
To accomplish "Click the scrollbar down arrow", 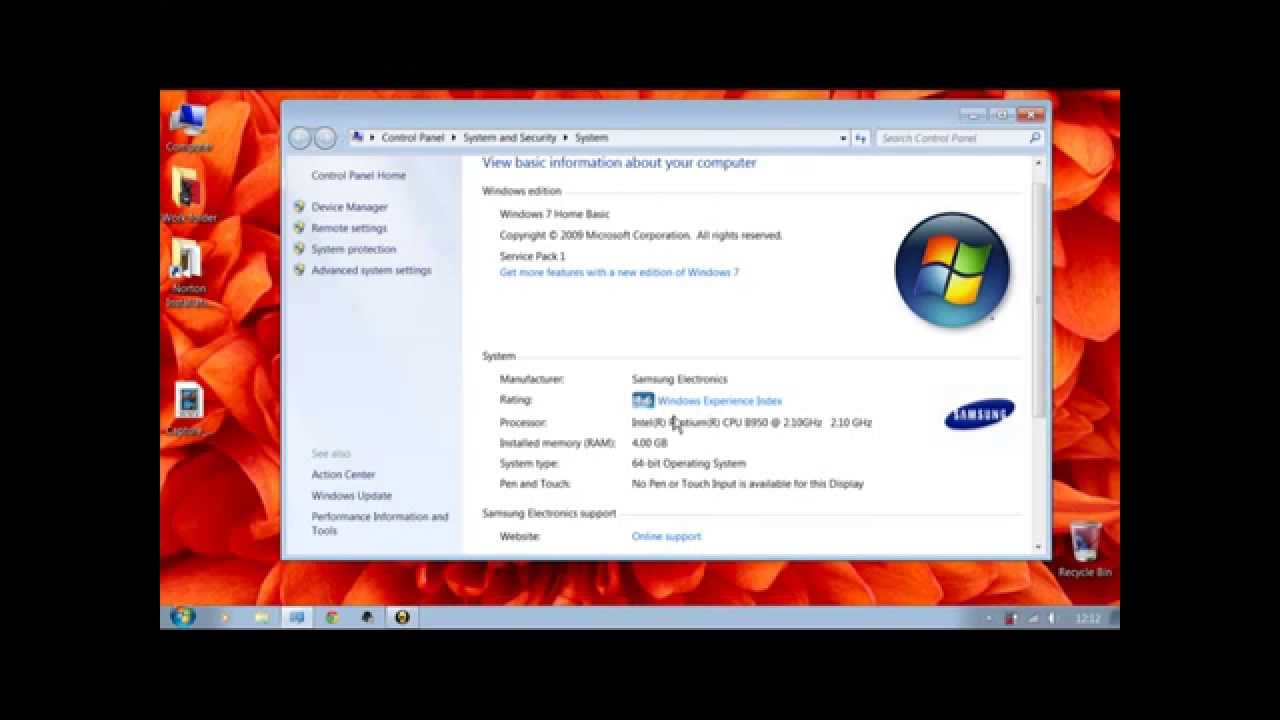I will (1038, 547).
